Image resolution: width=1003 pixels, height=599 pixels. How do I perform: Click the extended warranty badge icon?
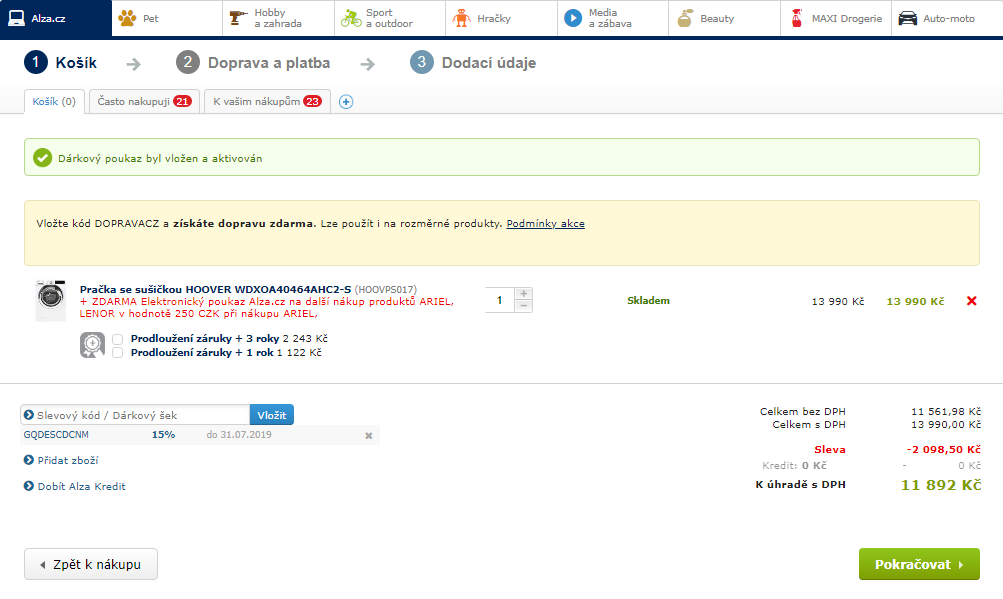point(92,345)
